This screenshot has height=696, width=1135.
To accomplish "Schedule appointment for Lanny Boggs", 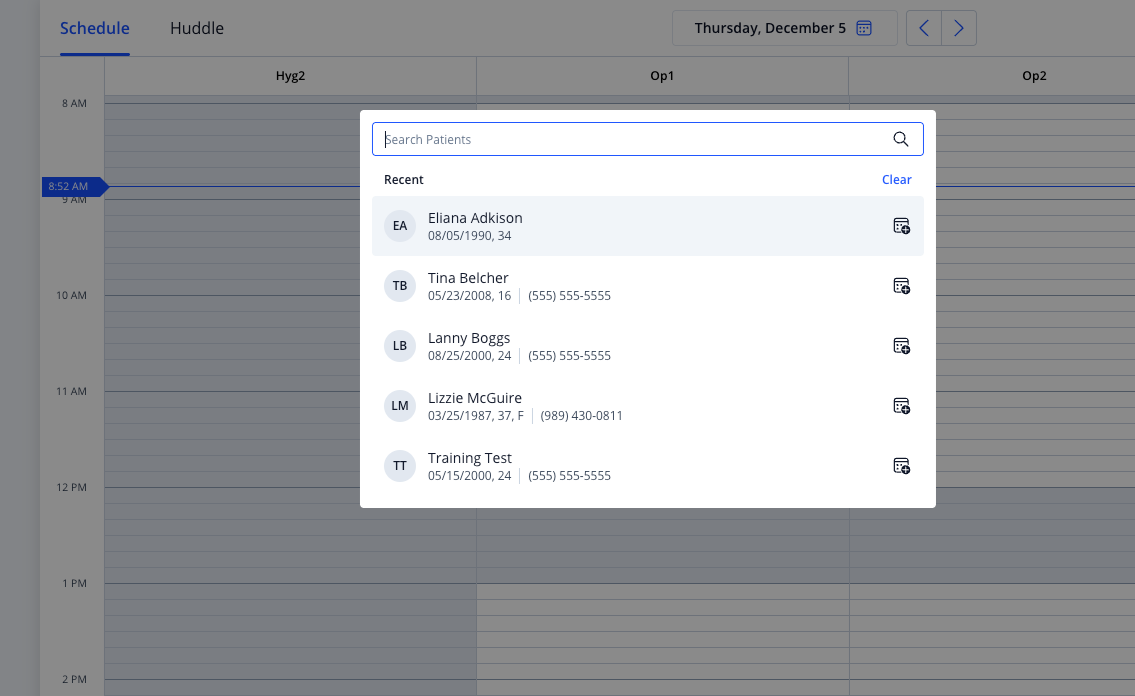I will pos(901,346).
